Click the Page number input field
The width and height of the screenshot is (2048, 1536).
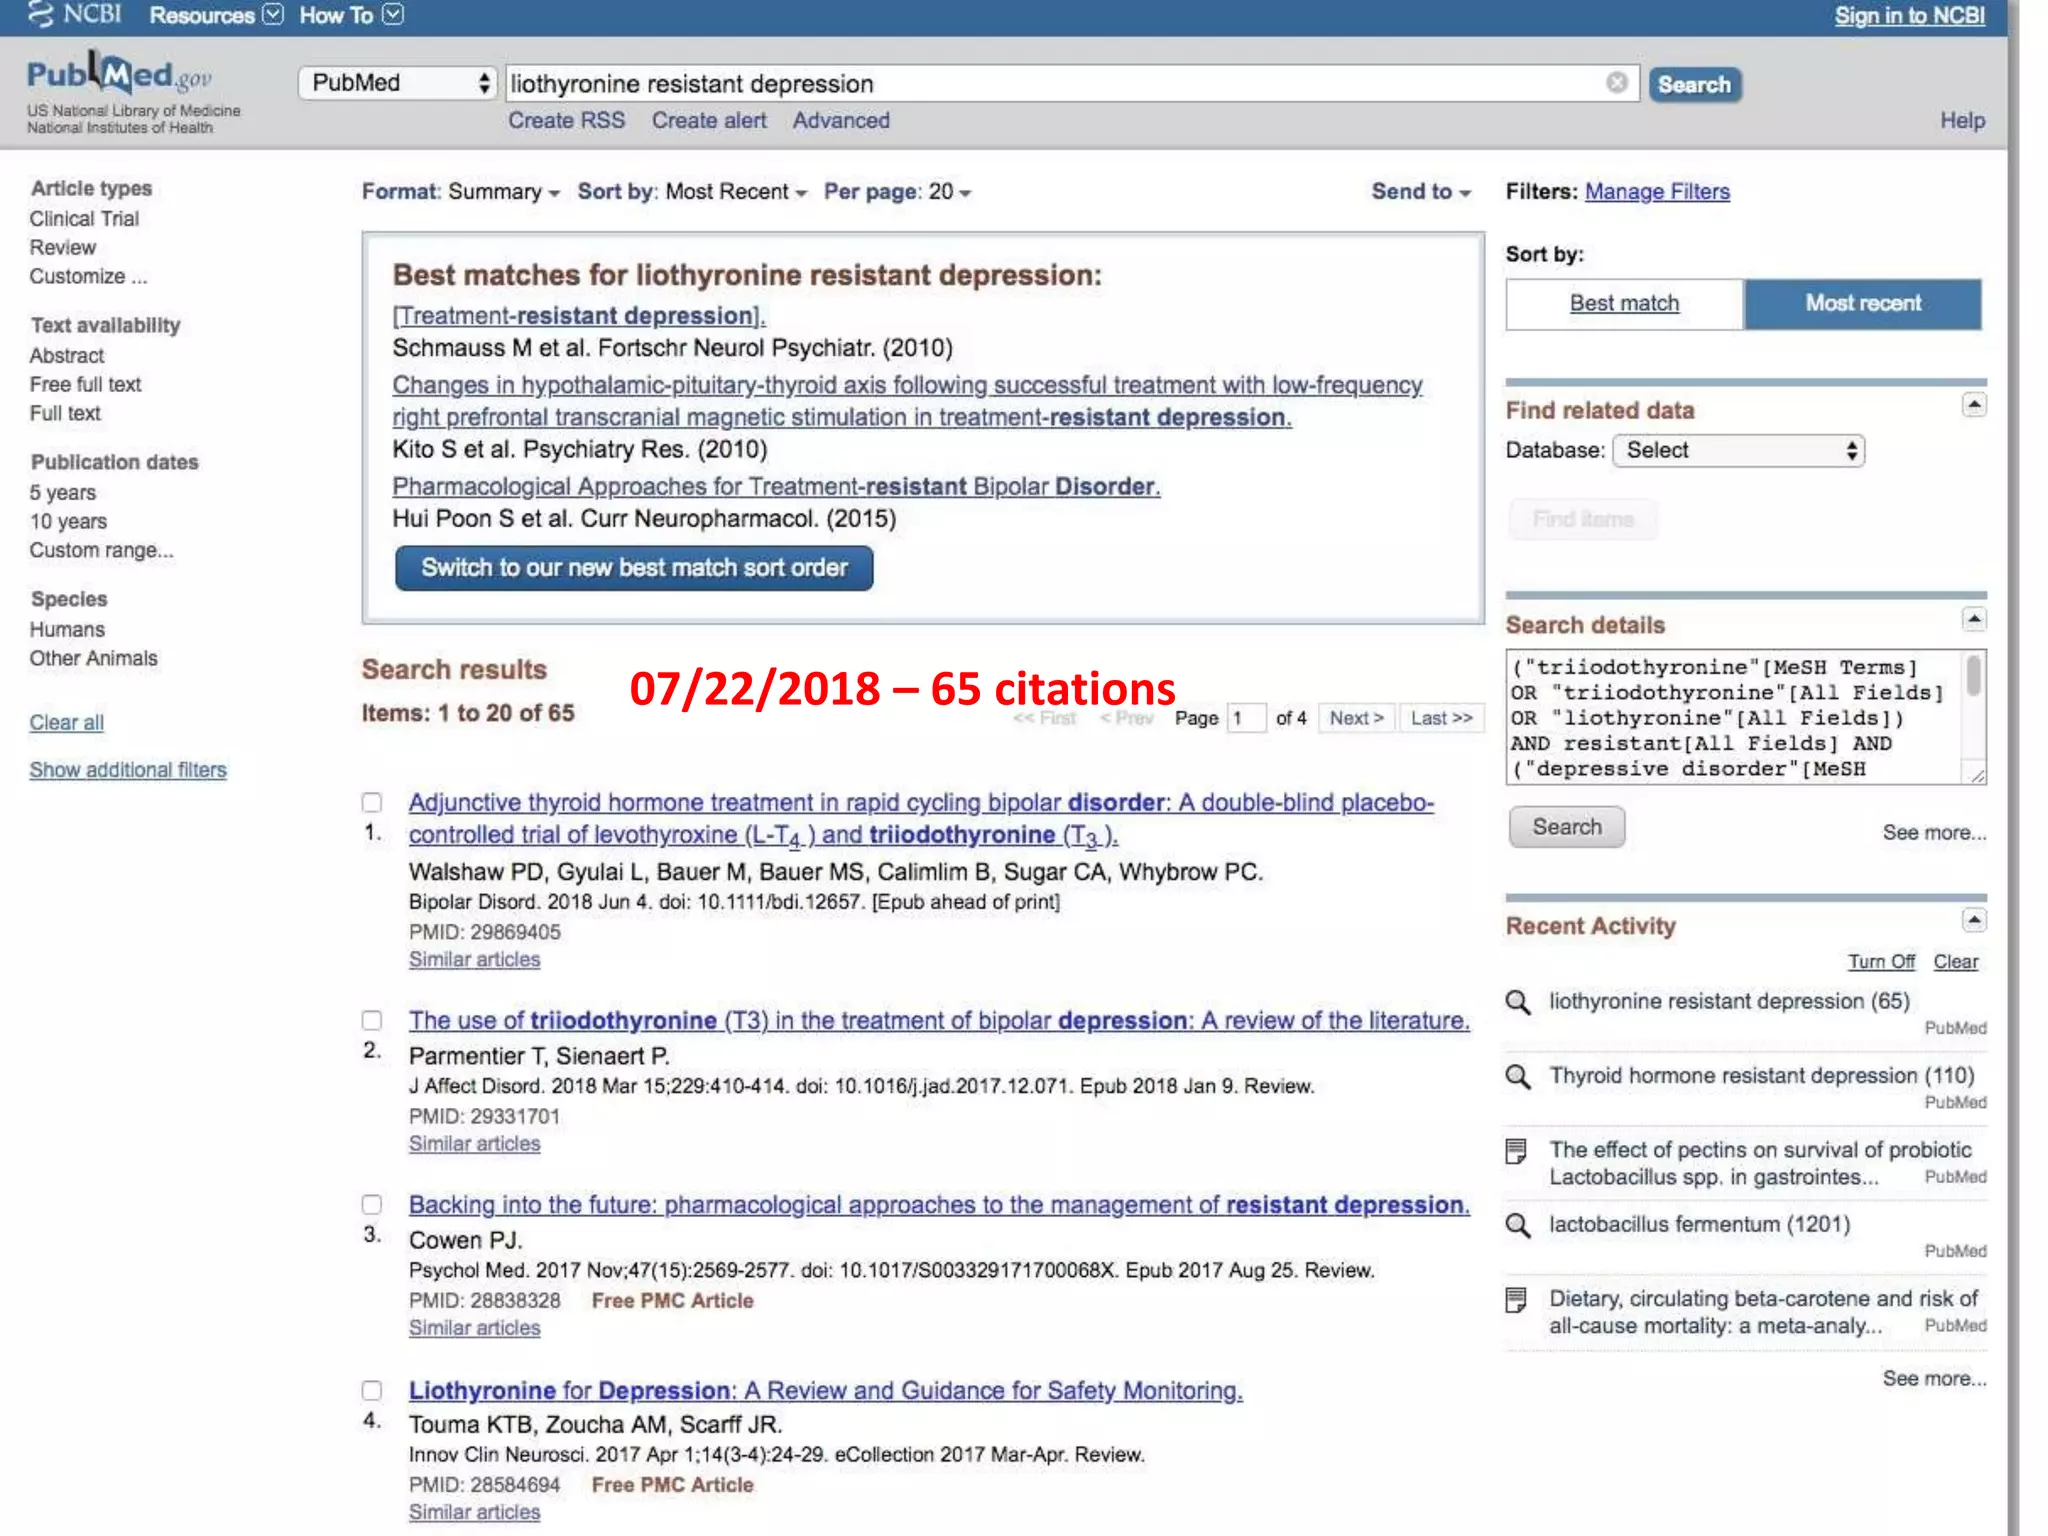(1246, 718)
